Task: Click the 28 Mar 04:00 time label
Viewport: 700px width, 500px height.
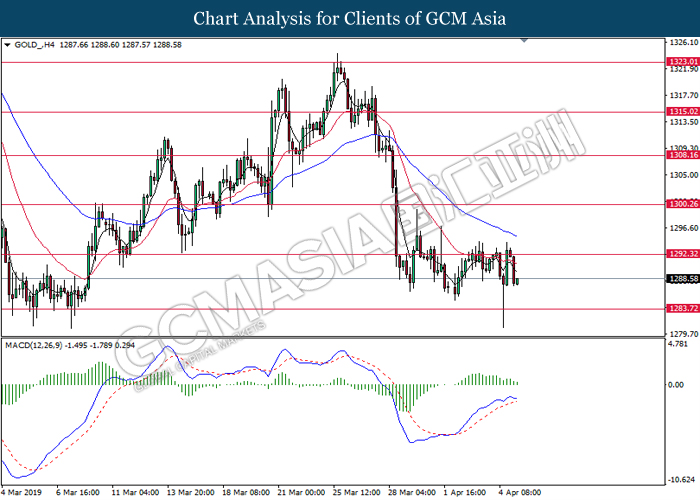Action: [412, 492]
